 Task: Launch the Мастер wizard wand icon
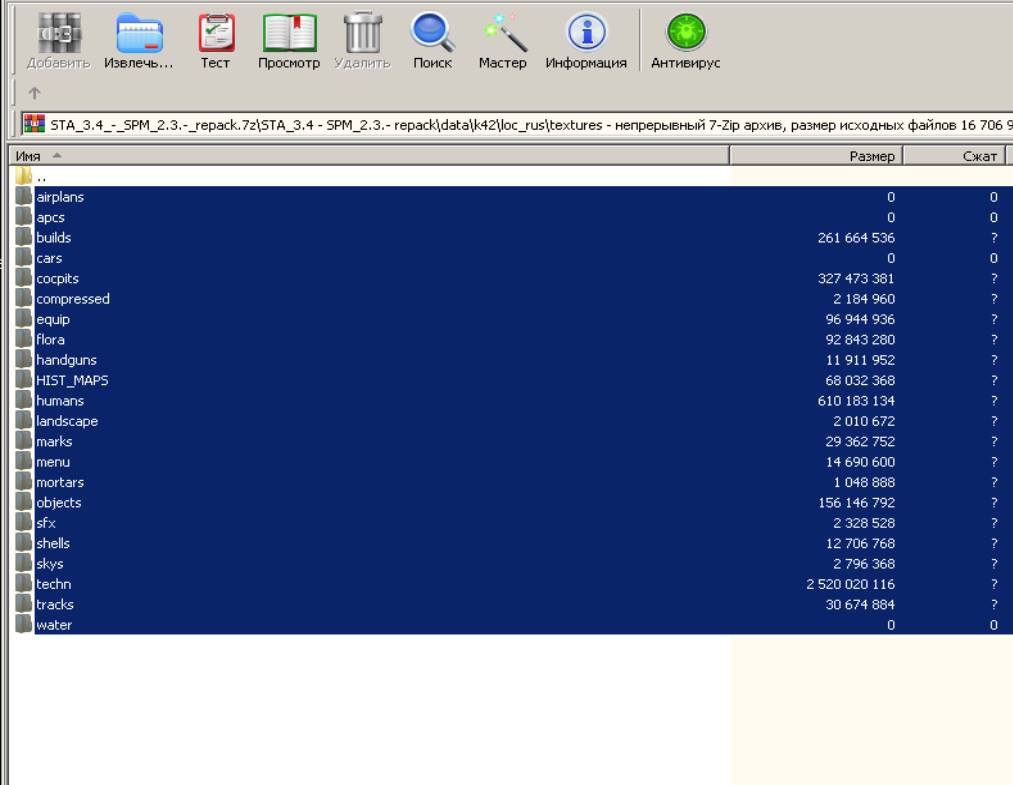click(x=505, y=32)
